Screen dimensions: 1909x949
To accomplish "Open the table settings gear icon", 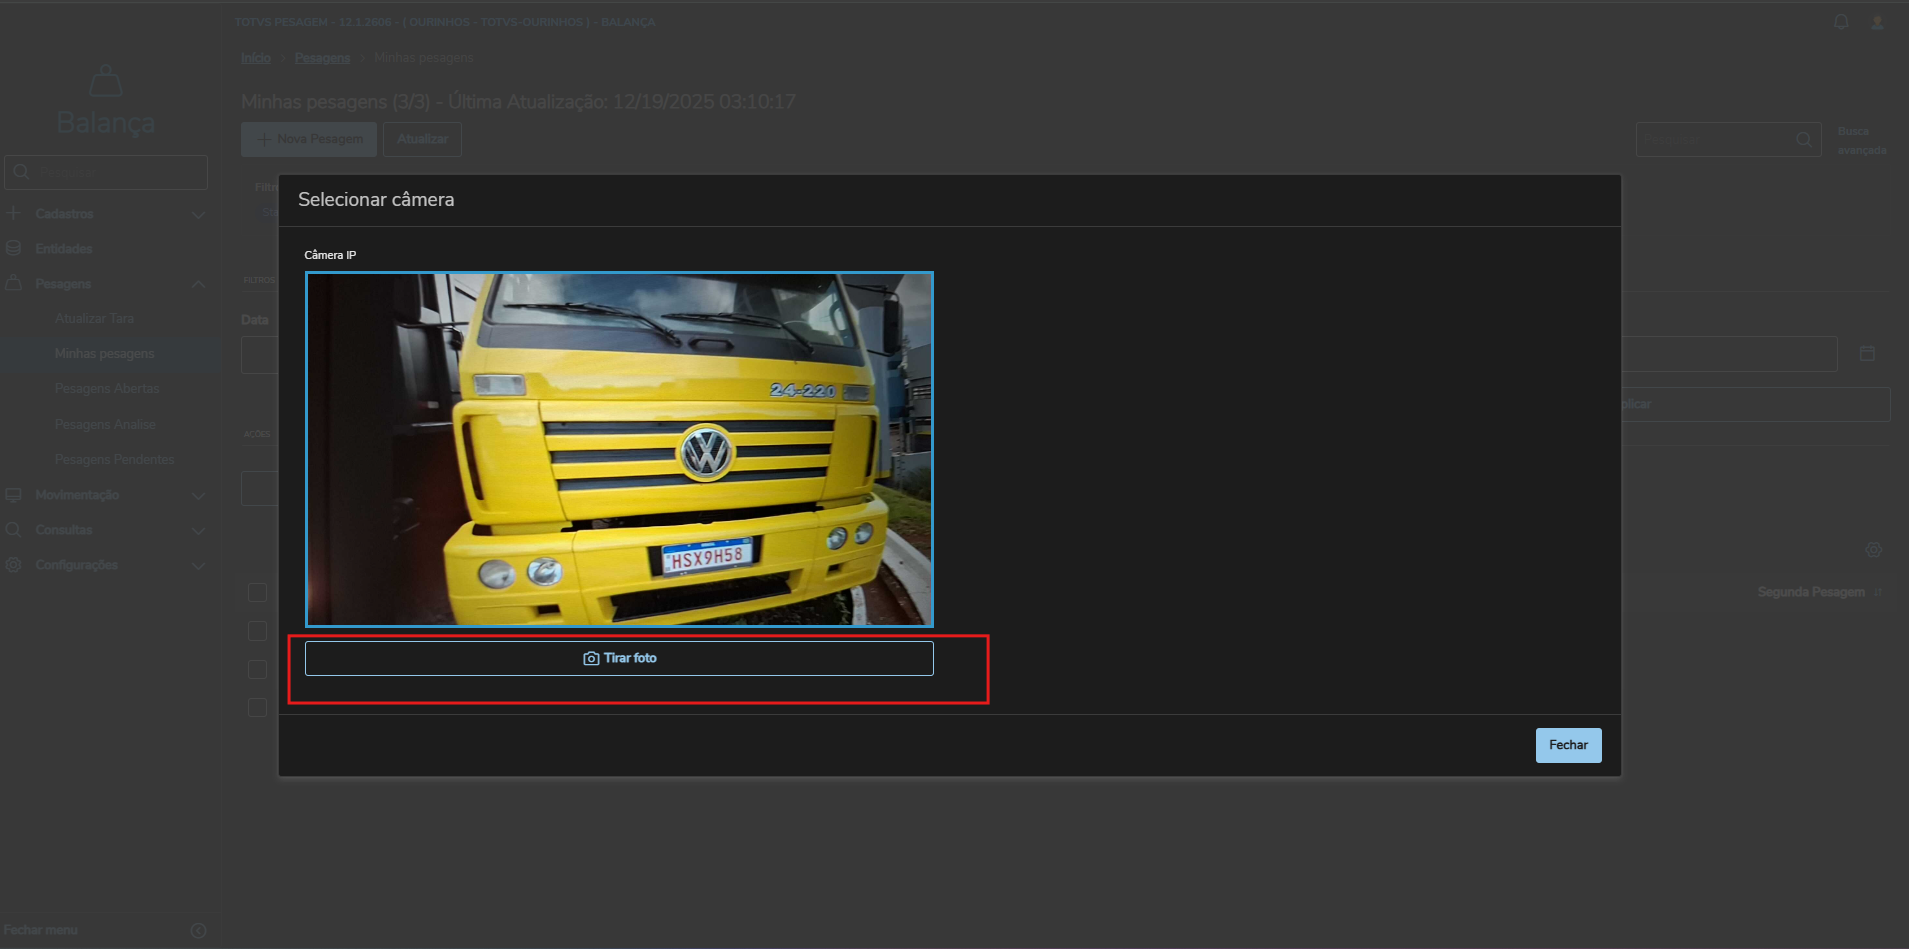I will click(1874, 550).
